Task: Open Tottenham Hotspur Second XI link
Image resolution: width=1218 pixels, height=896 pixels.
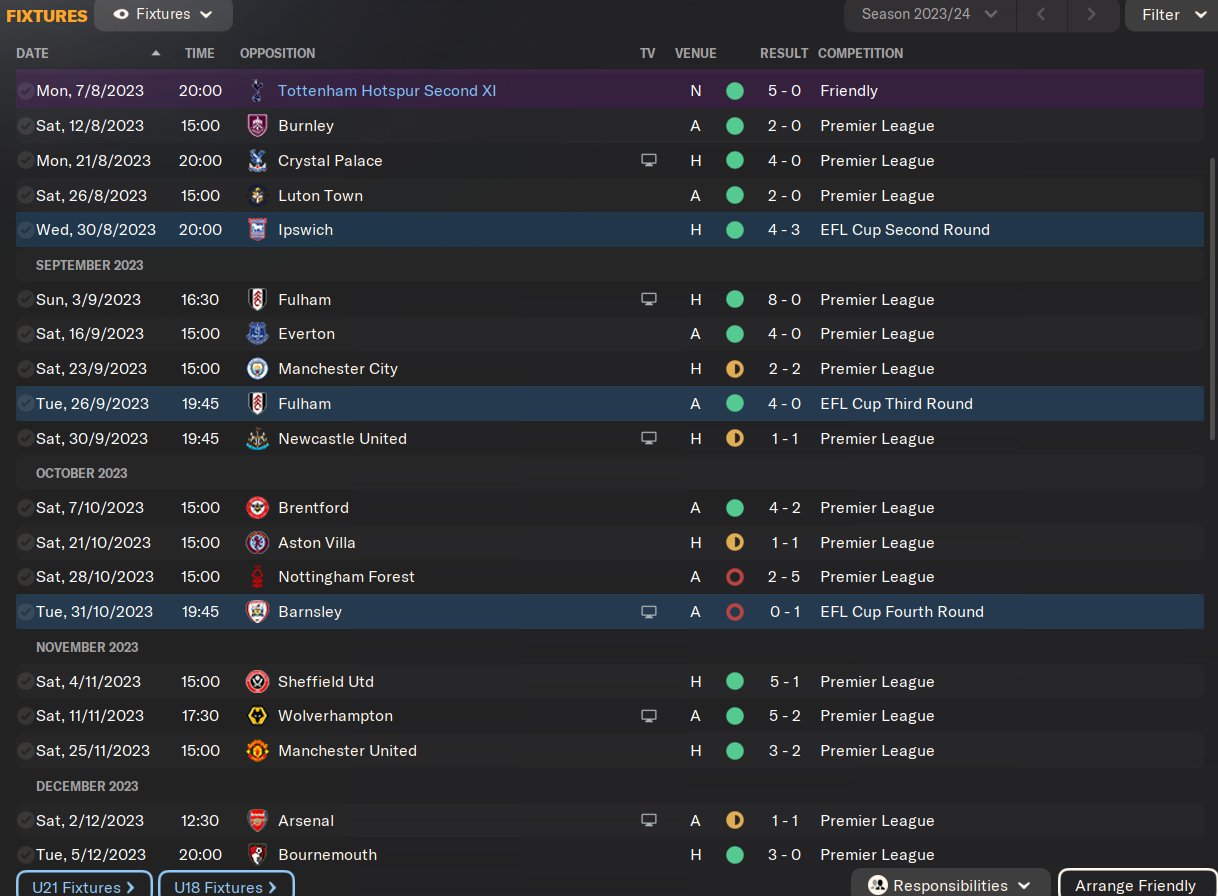Action: coord(386,91)
